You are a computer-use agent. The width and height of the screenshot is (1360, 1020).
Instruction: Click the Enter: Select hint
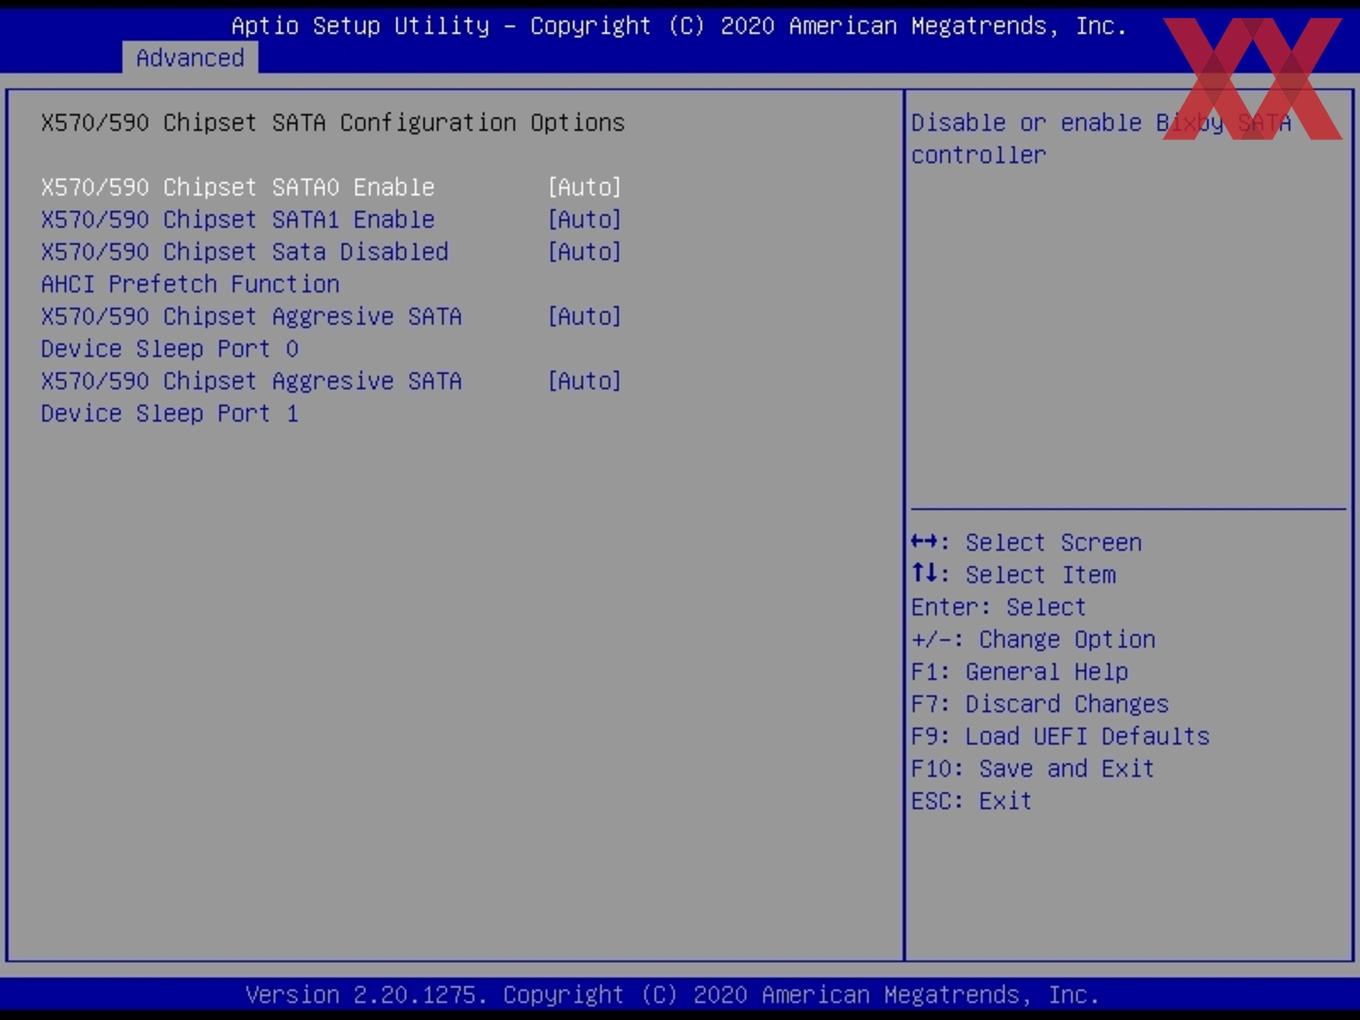pos(998,607)
